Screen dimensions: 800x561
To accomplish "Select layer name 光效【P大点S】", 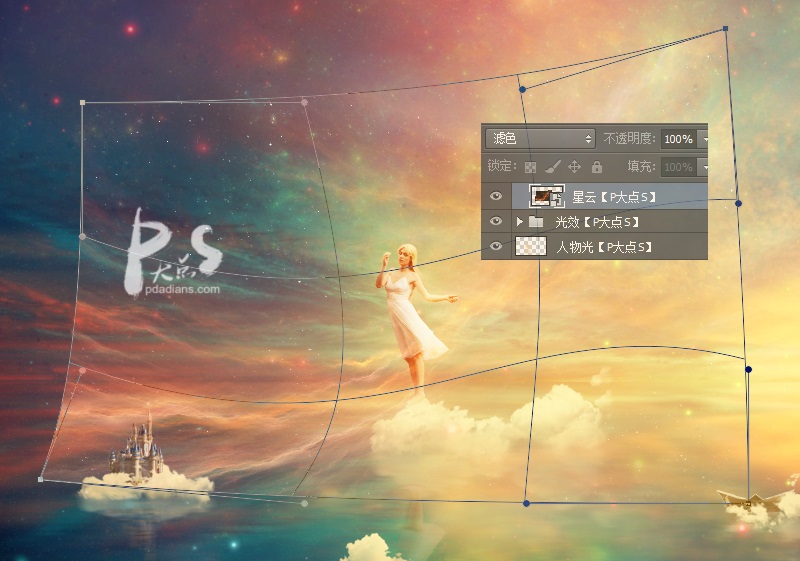I will (597, 222).
